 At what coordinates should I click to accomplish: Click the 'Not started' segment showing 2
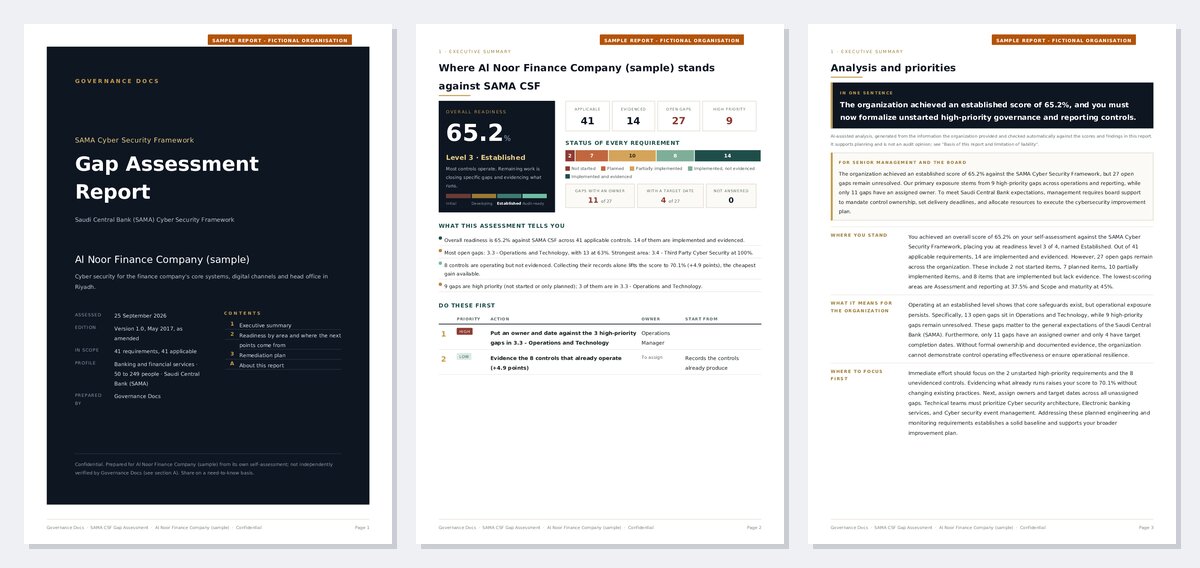[x=570, y=156]
